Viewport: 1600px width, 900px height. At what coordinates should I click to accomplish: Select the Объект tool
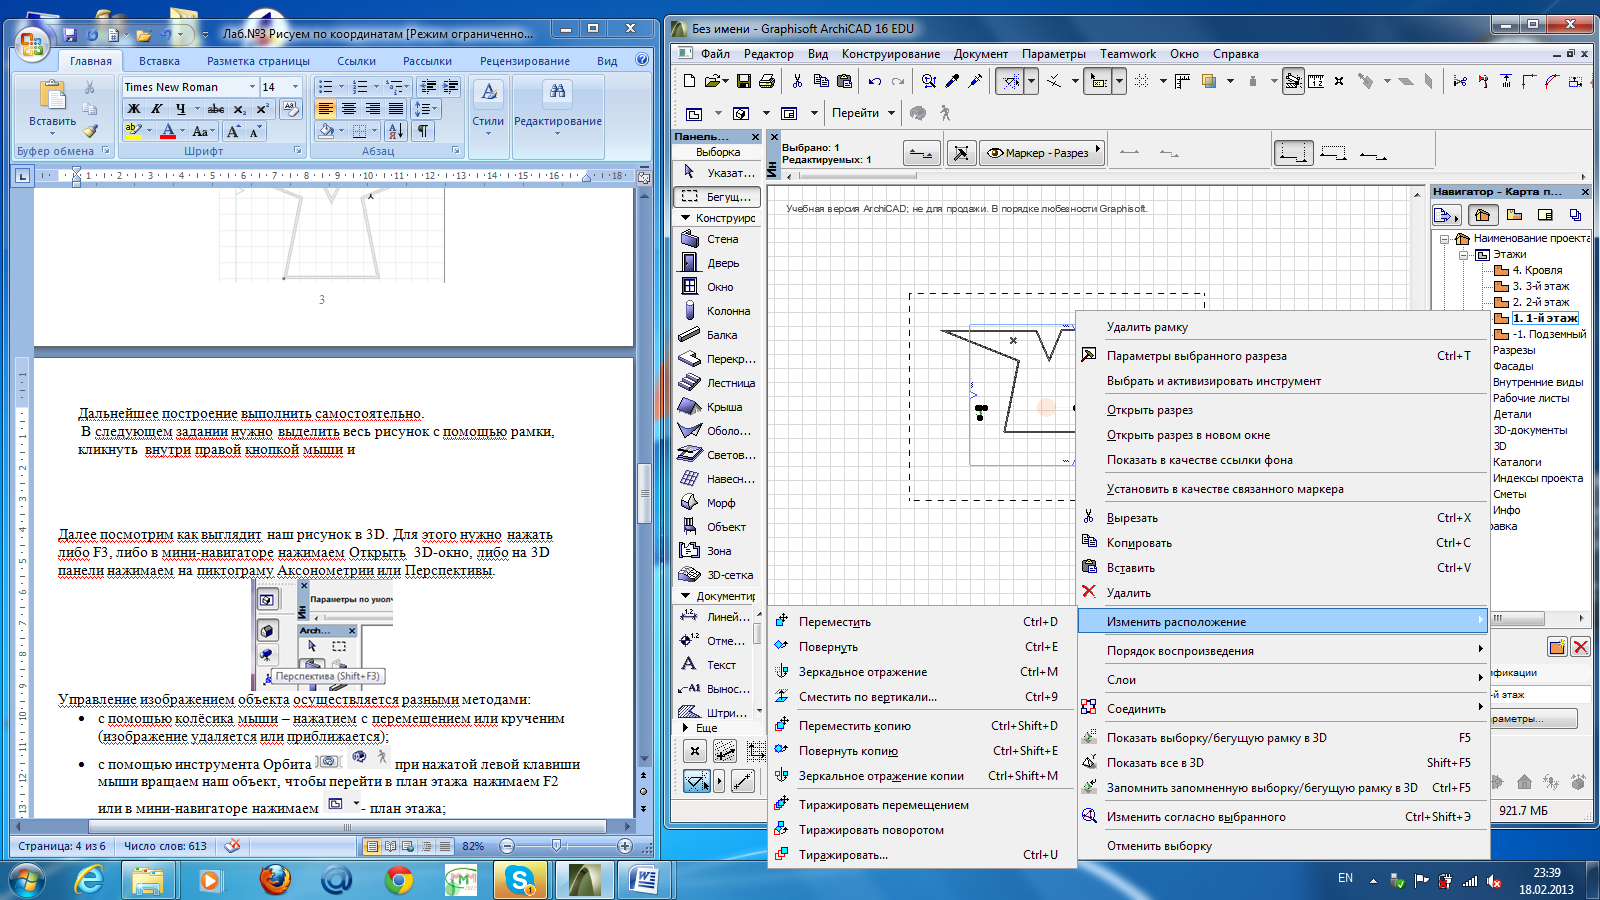(x=718, y=527)
